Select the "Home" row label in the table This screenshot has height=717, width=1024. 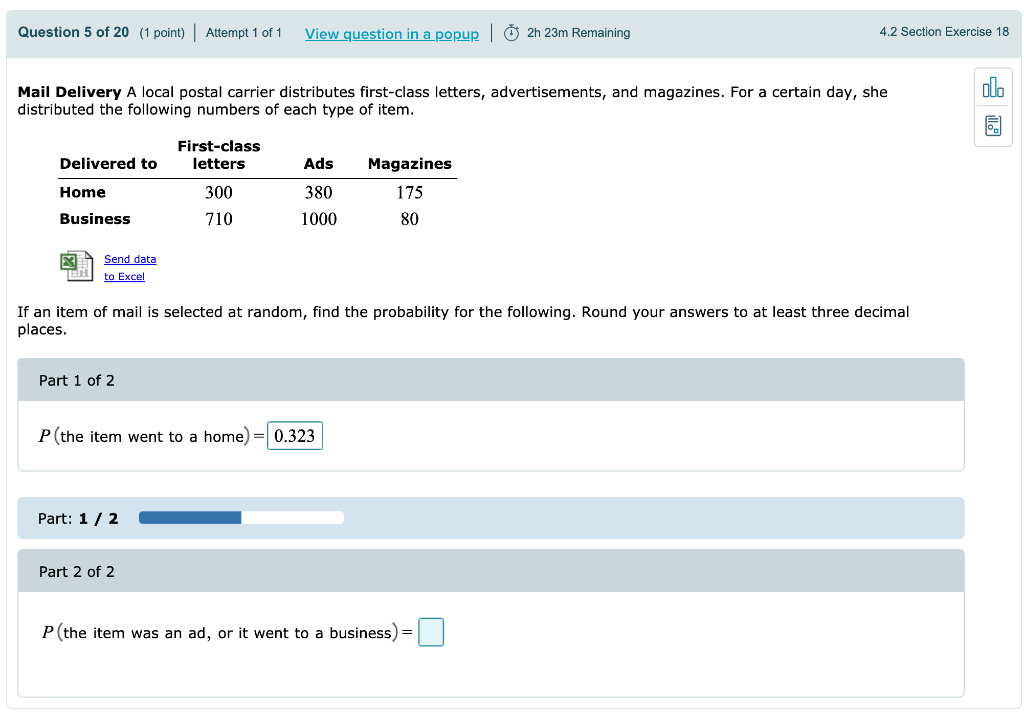point(82,192)
